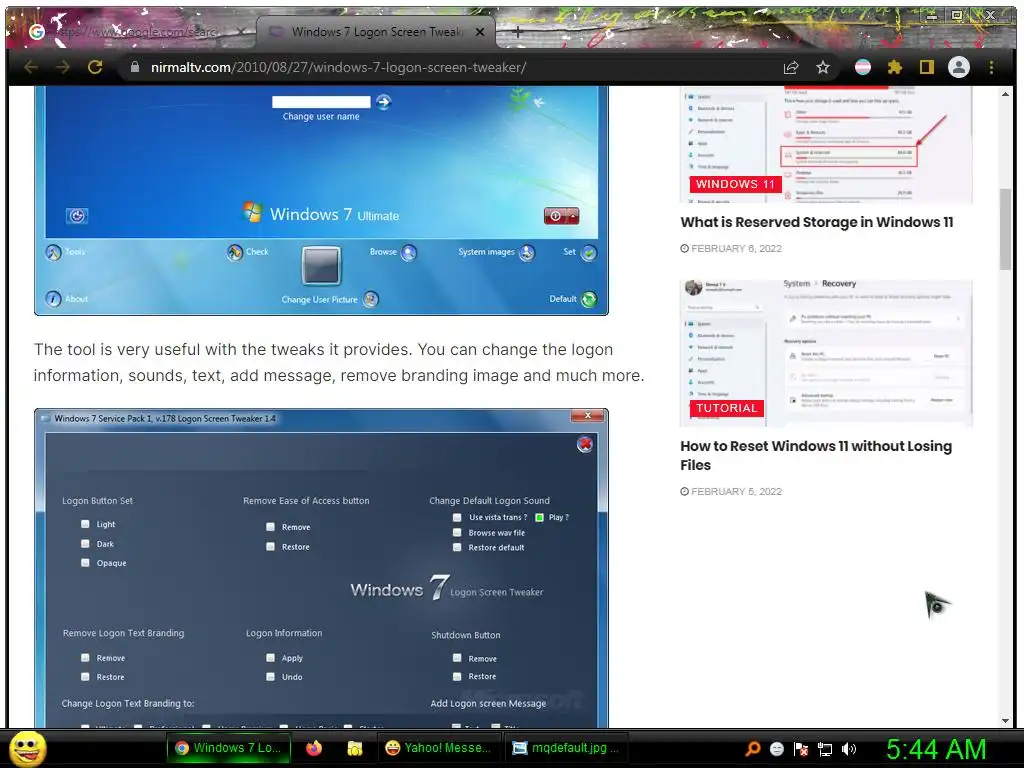Image resolution: width=1024 pixels, height=768 pixels.
Task: Click the Tools icon in the tweaker screenshot
Action: 54,252
